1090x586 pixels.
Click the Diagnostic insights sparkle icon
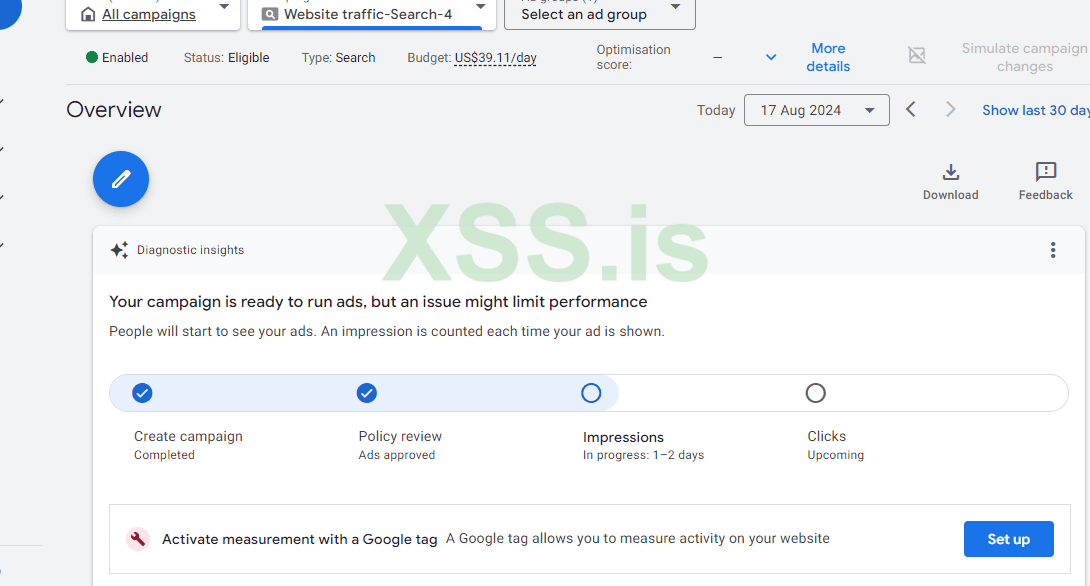pyautogui.click(x=120, y=250)
